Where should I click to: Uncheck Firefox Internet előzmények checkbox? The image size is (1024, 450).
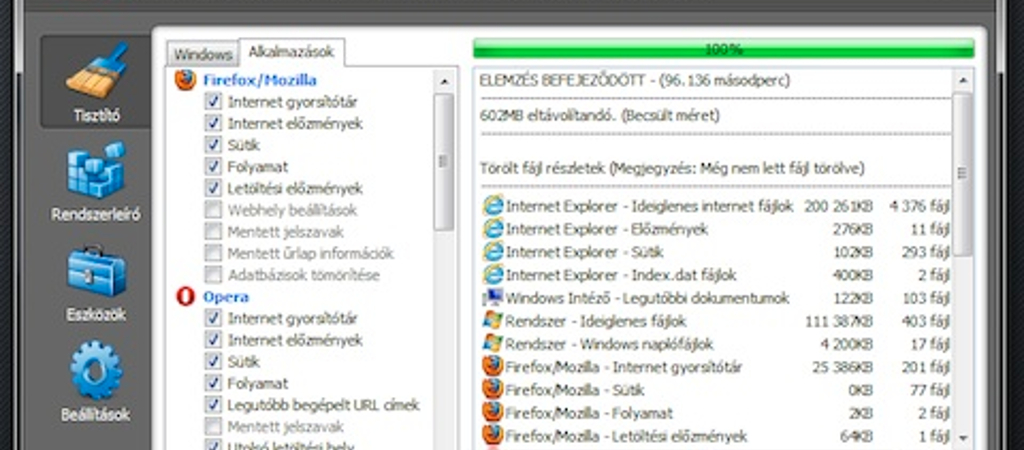click(x=213, y=123)
